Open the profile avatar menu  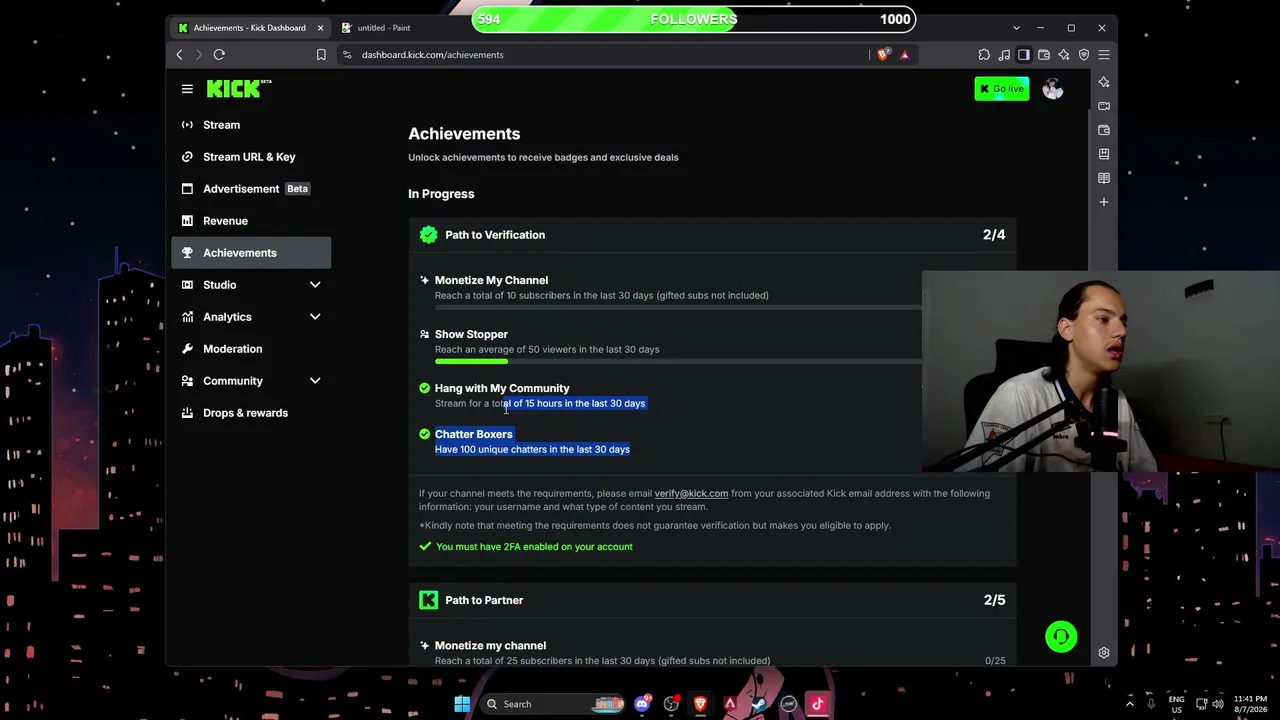(1052, 89)
